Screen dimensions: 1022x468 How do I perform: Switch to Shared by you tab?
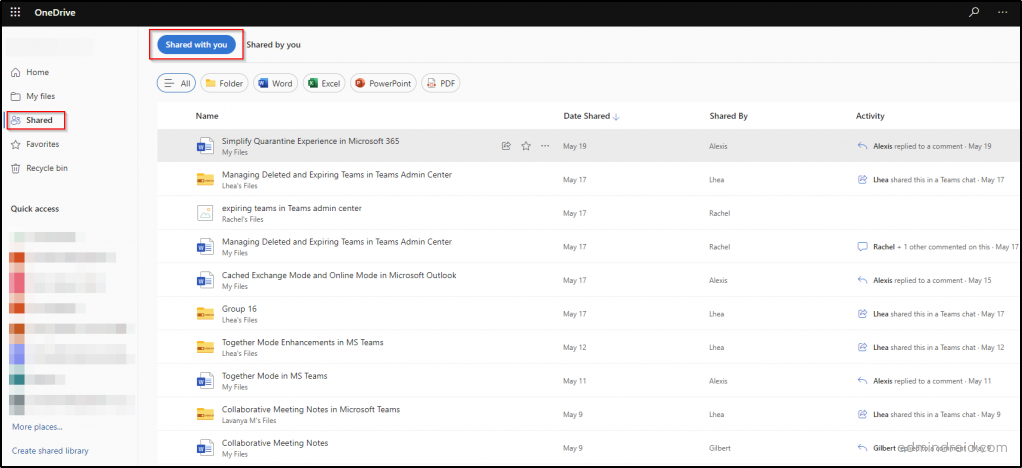tap(273, 45)
